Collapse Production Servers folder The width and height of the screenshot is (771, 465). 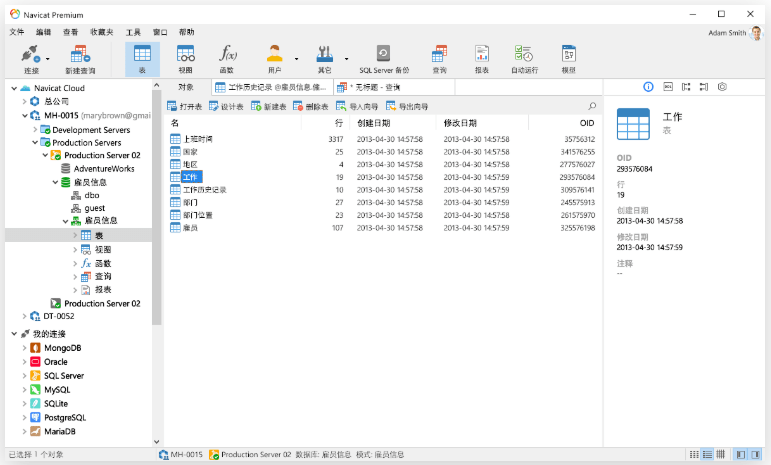[x=35, y=143]
